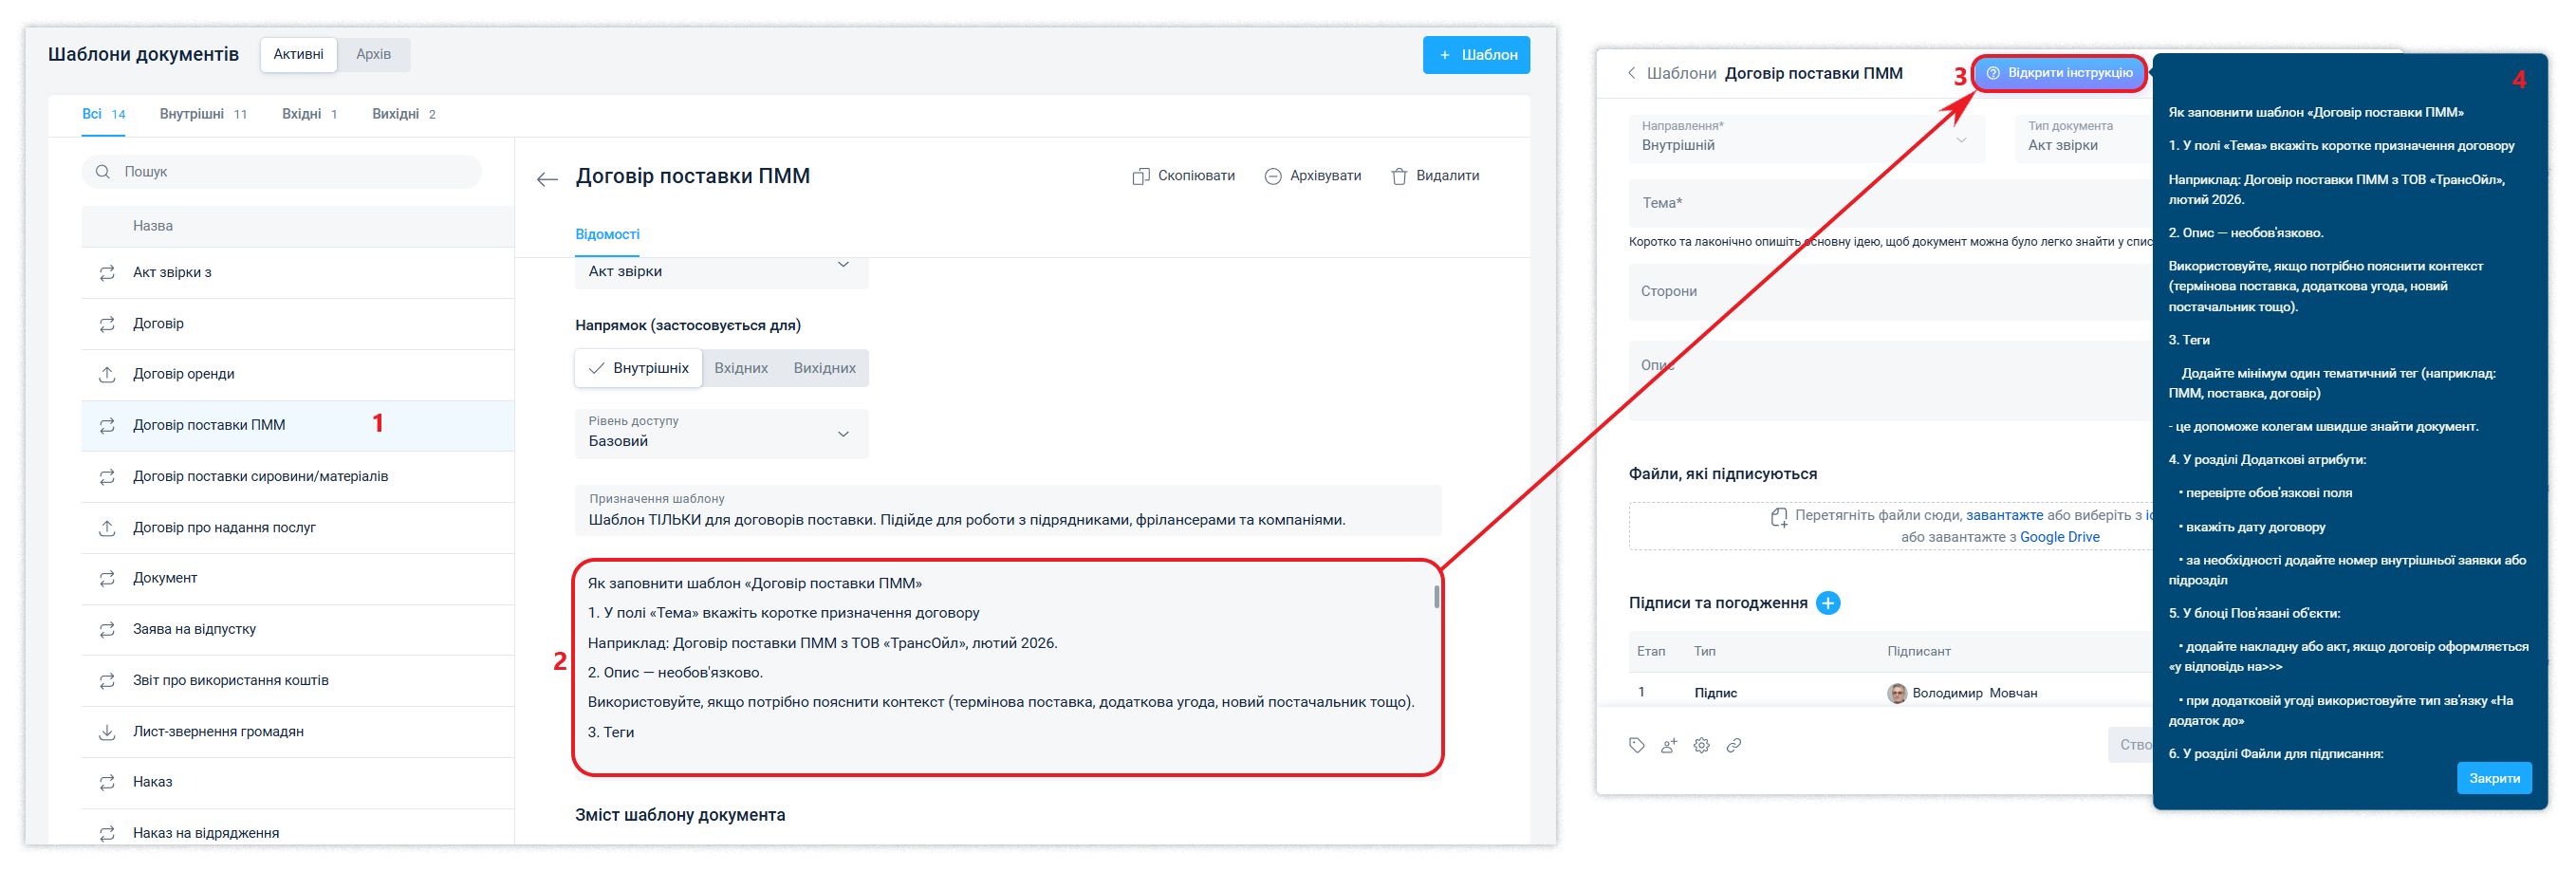Click the tag icon in bottom toolbar
This screenshot has width=2576, height=871.
tap(1636, 745)
